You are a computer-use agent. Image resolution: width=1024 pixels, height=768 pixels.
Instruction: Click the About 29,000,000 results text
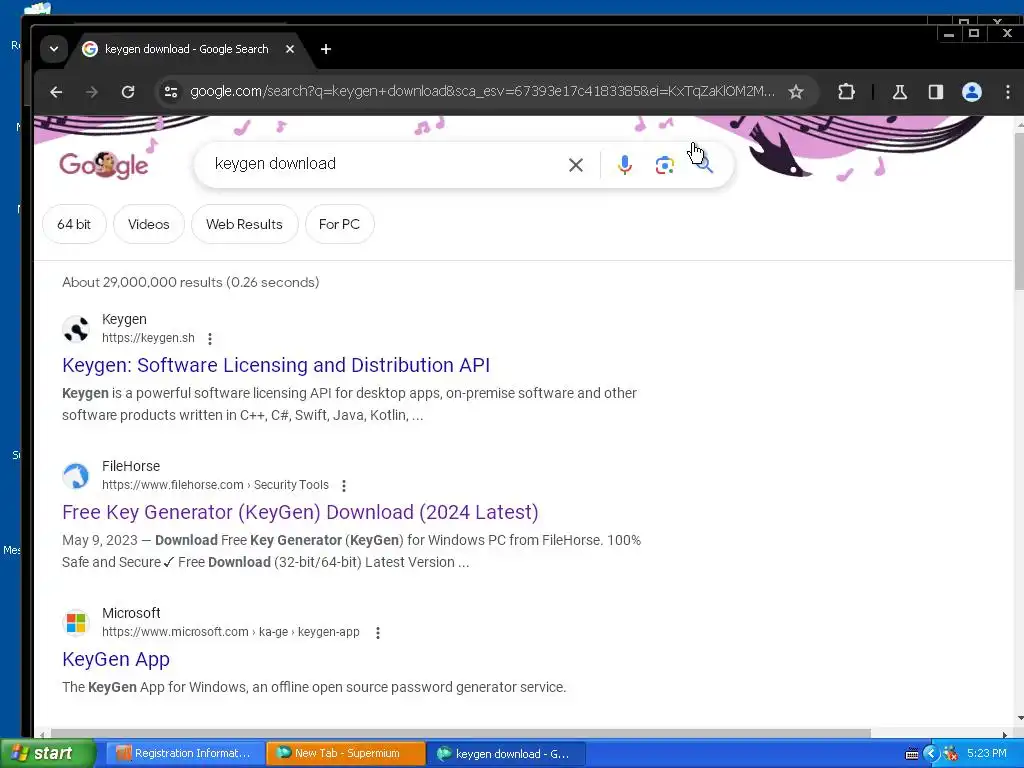(x=191, y=282)
